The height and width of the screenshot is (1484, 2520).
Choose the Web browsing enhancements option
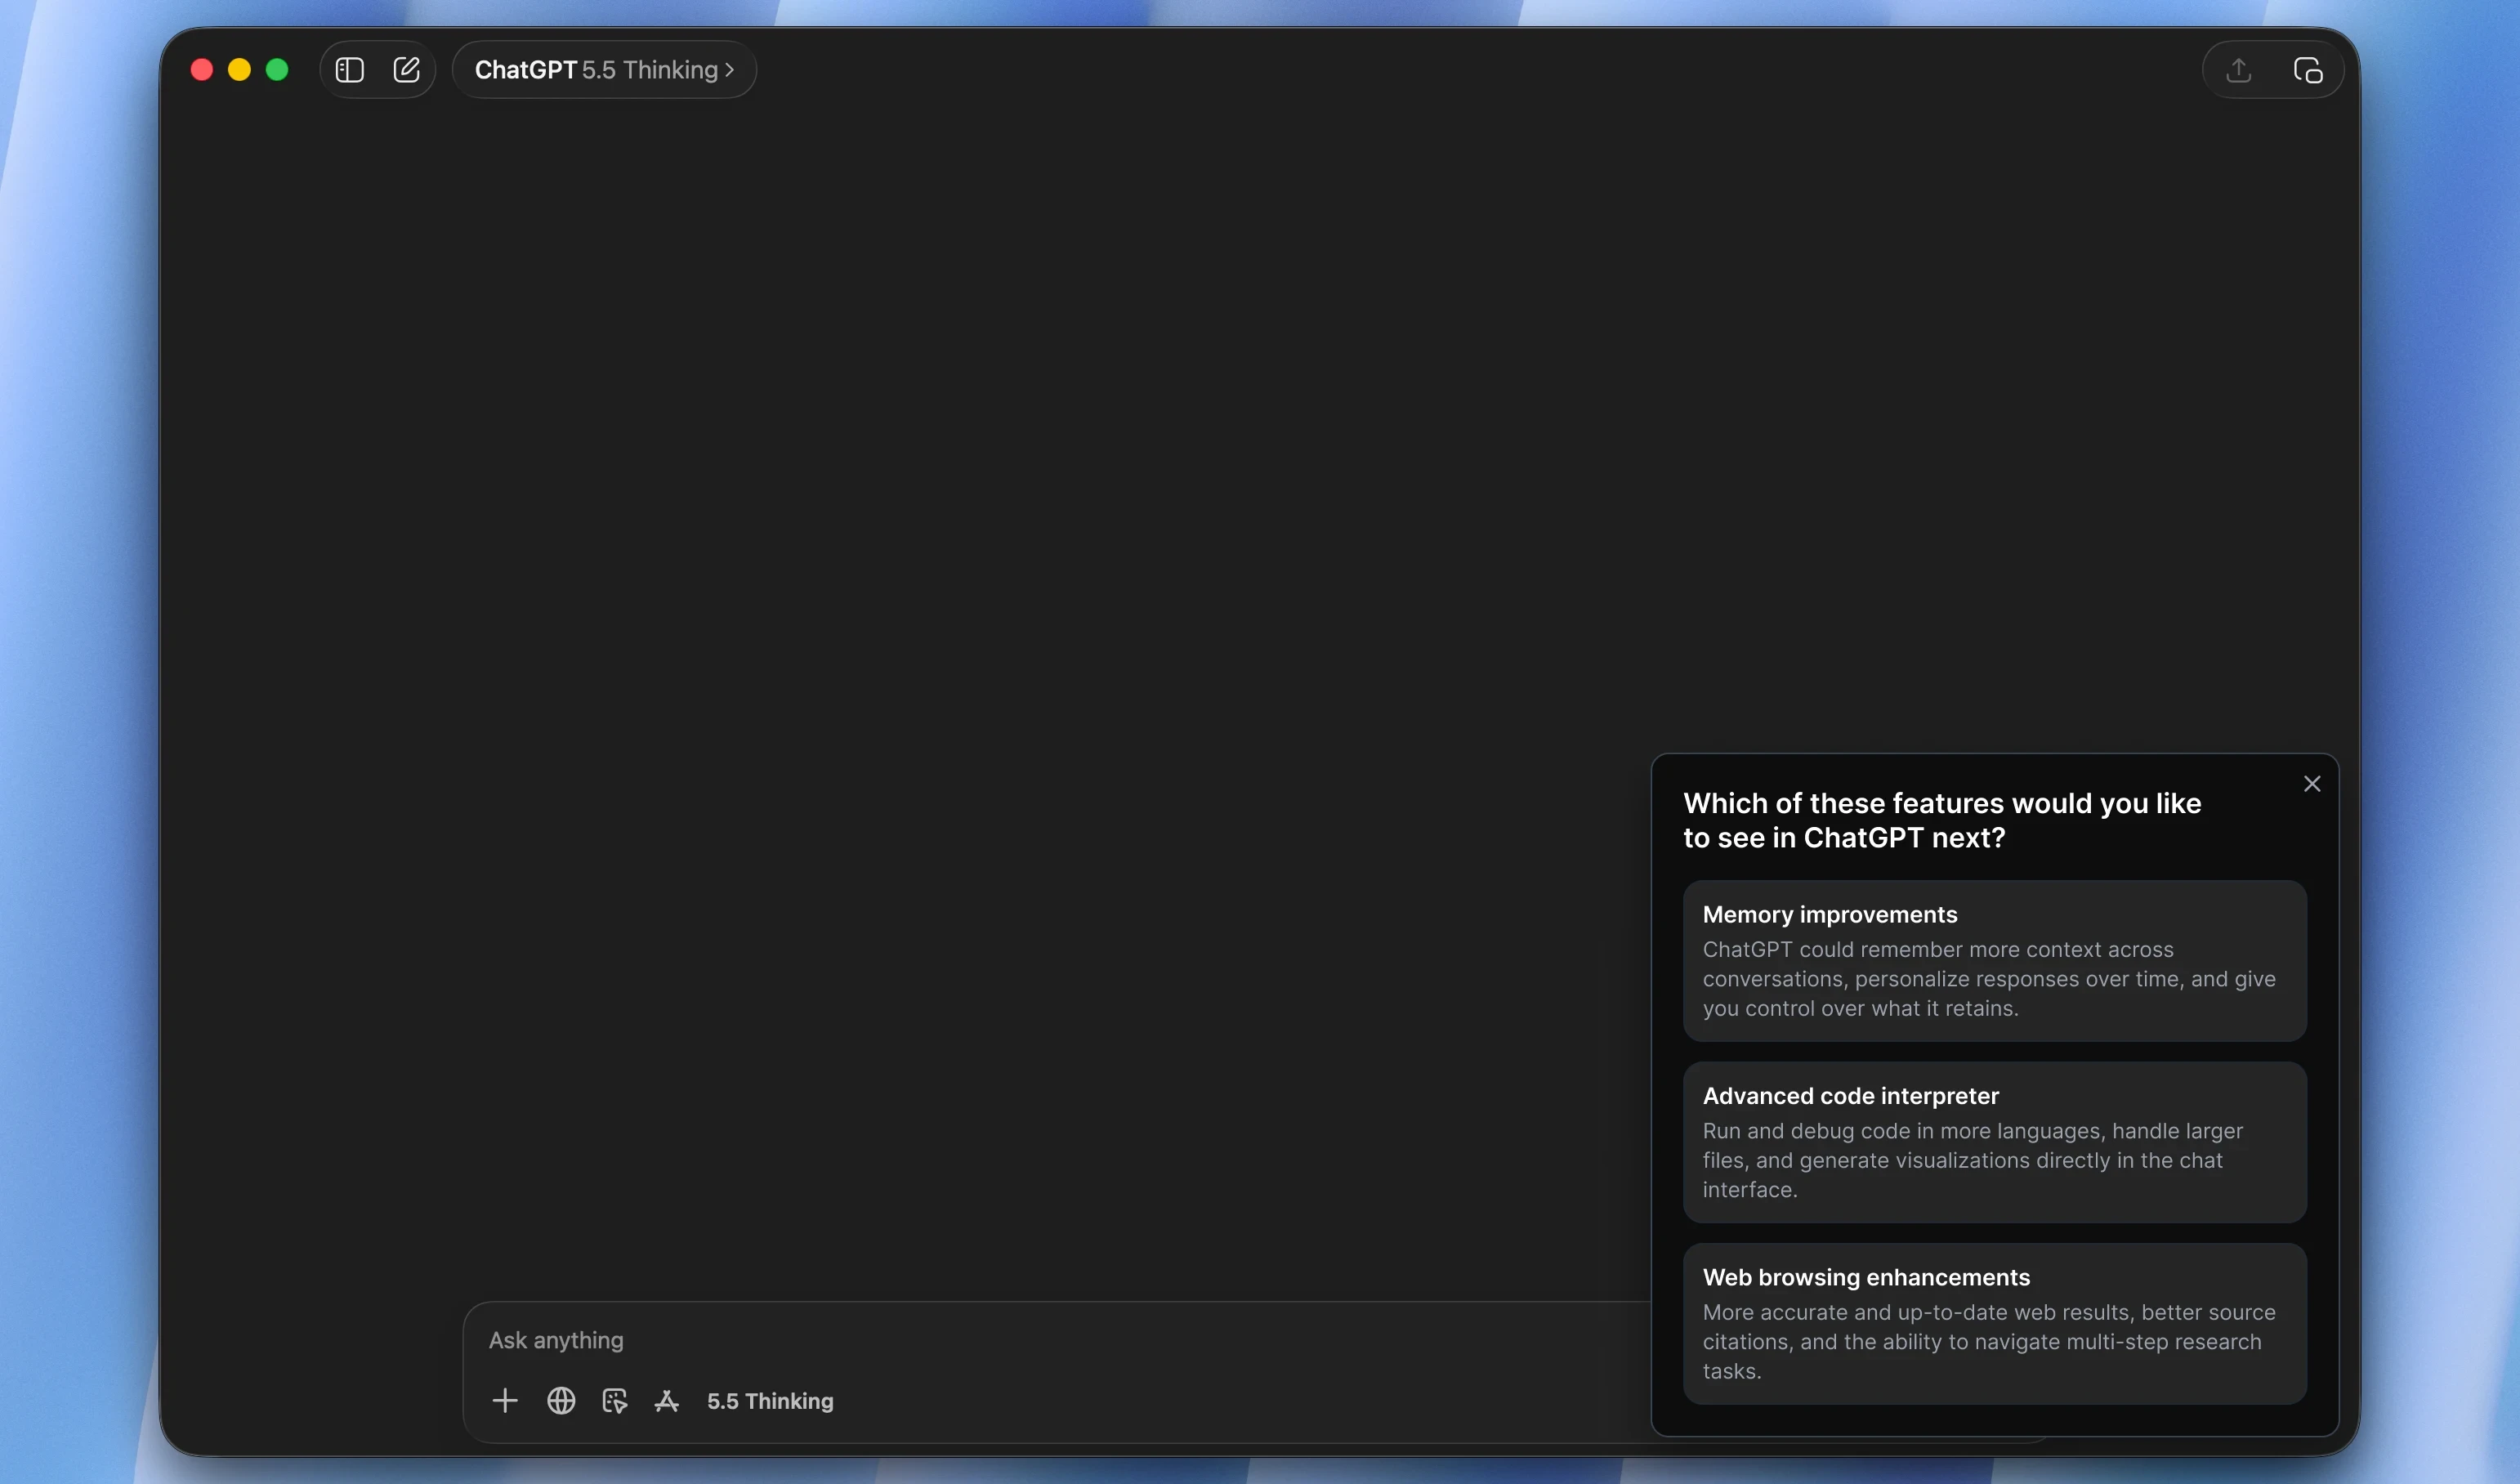point(1994,1323)
